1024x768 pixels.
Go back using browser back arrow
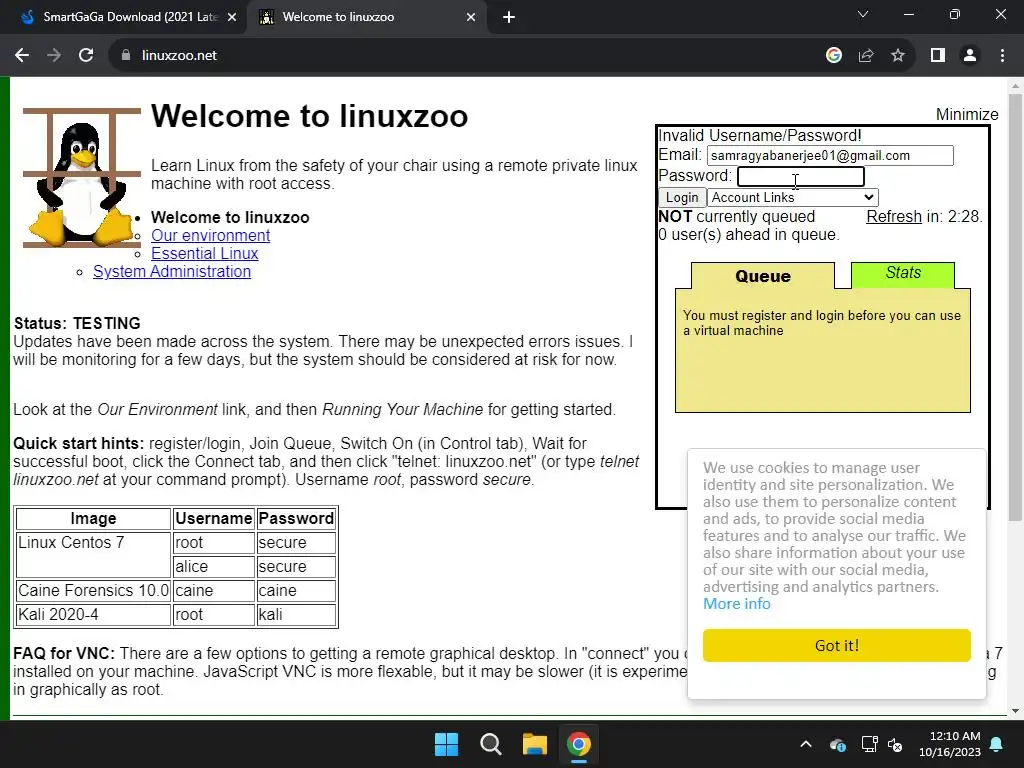click(x=22, y=56)
